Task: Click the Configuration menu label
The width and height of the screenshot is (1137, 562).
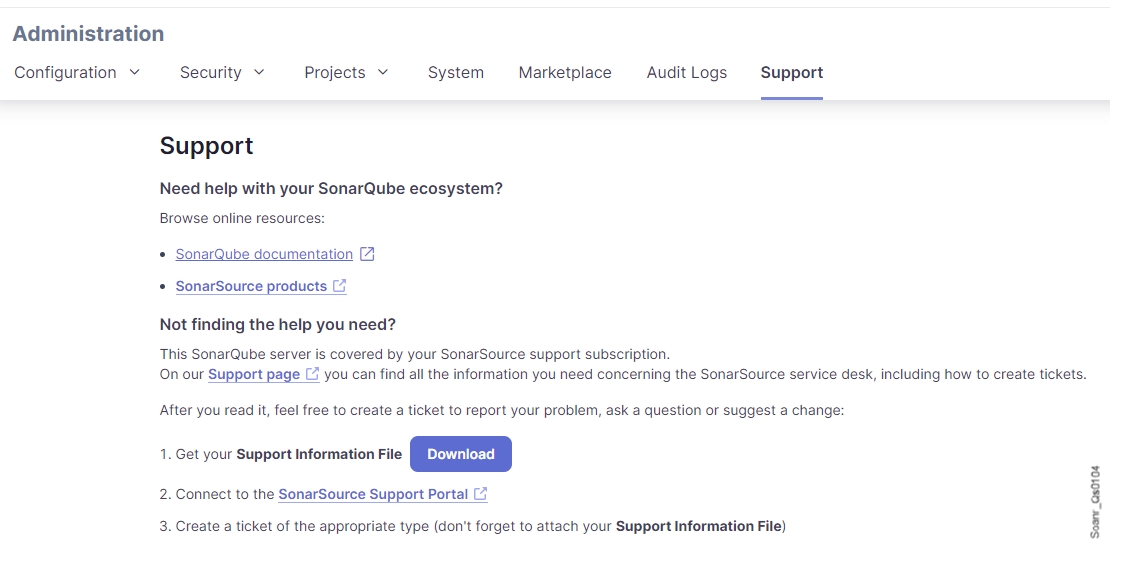Action: click(65, 72)
